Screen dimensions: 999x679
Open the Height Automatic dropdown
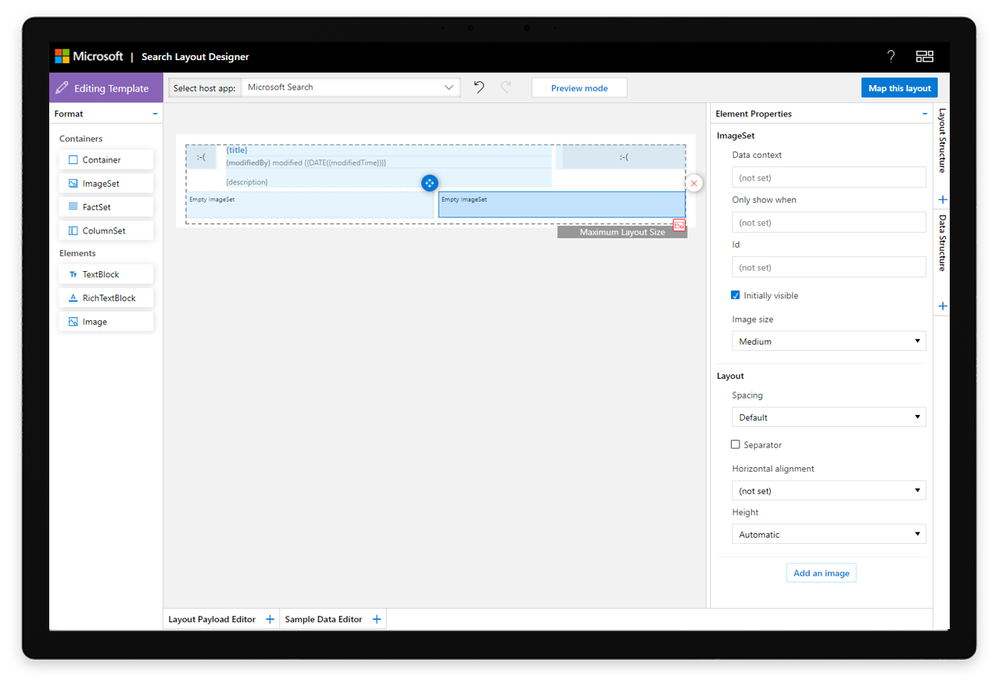click(828, 534)
